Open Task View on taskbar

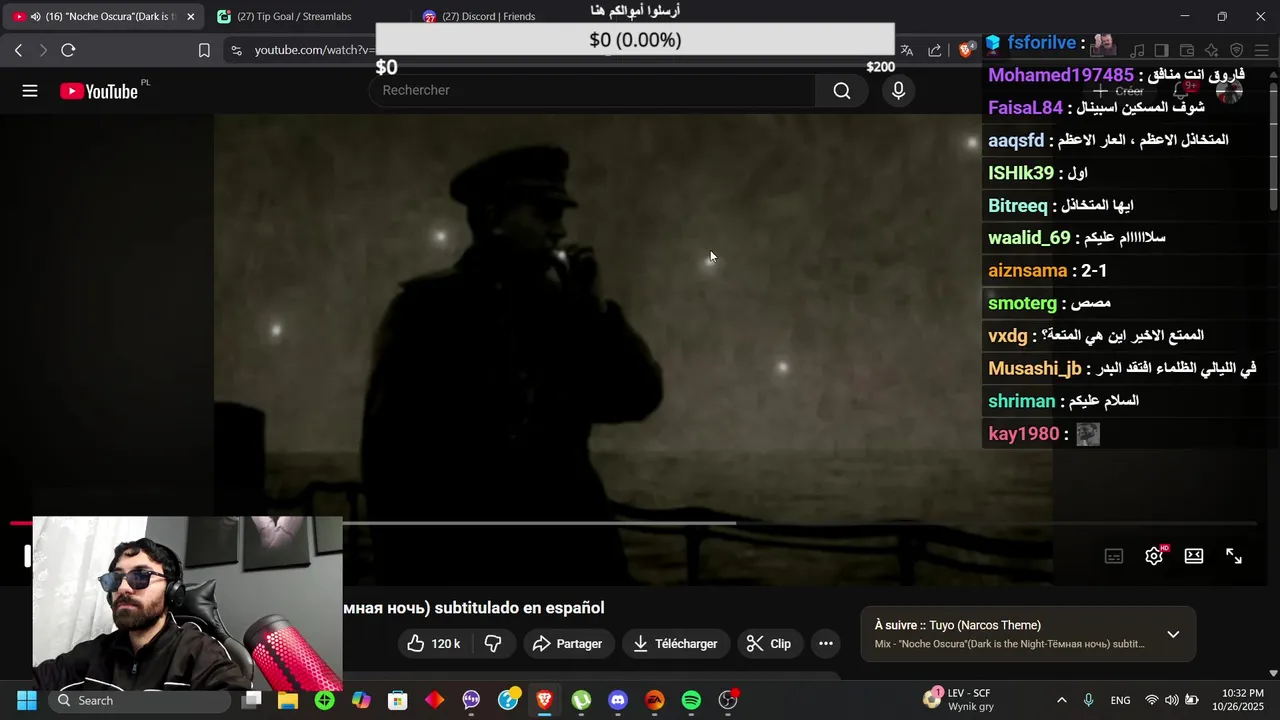252,700
